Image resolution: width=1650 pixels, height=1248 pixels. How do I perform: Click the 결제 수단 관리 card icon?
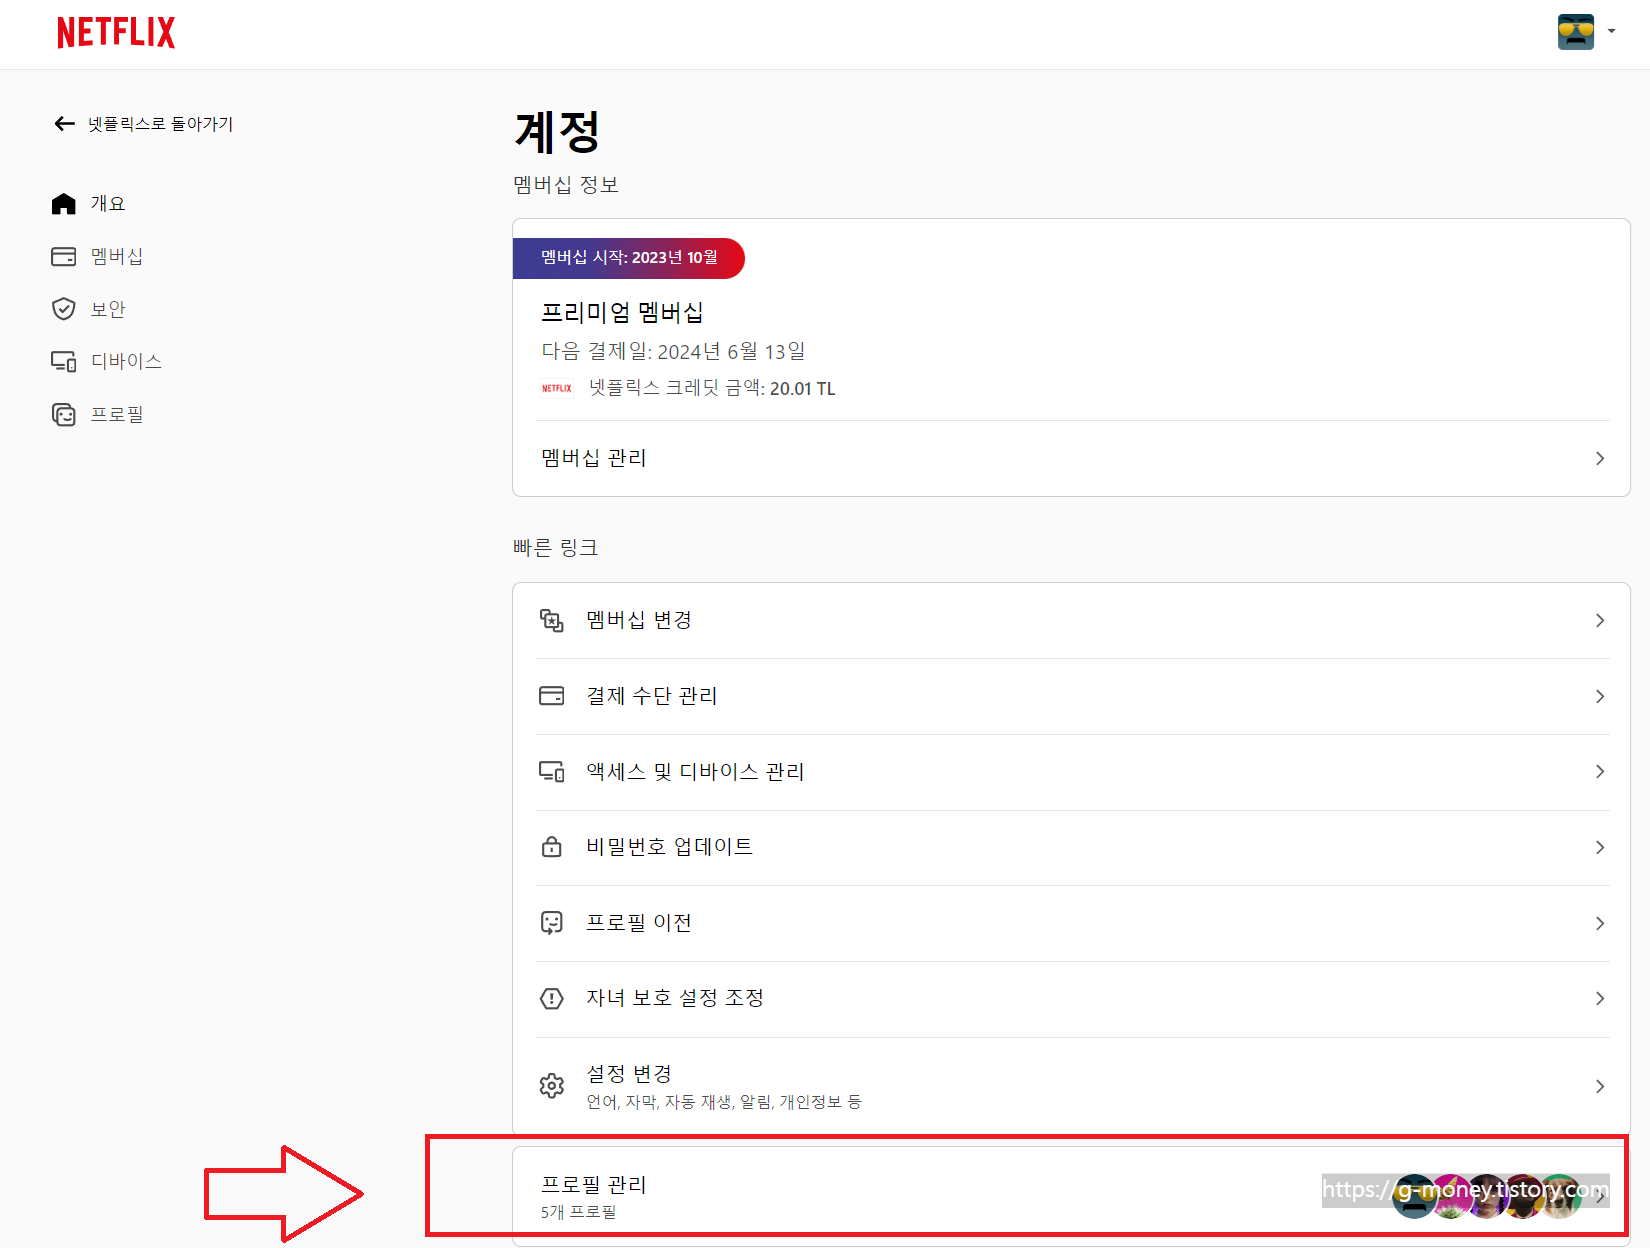(x=552, y=696)
